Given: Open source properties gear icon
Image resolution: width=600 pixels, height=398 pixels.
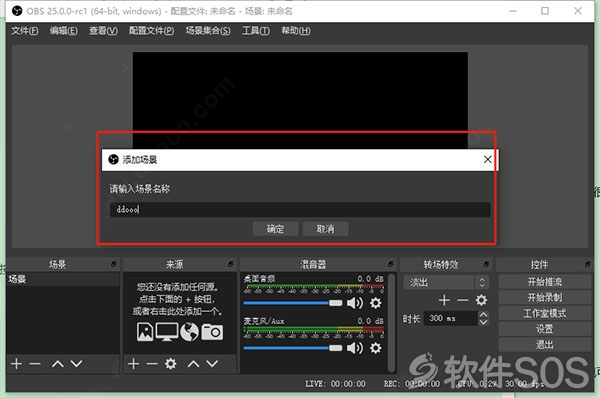Looking at the screenshot, I should (171, 364).
